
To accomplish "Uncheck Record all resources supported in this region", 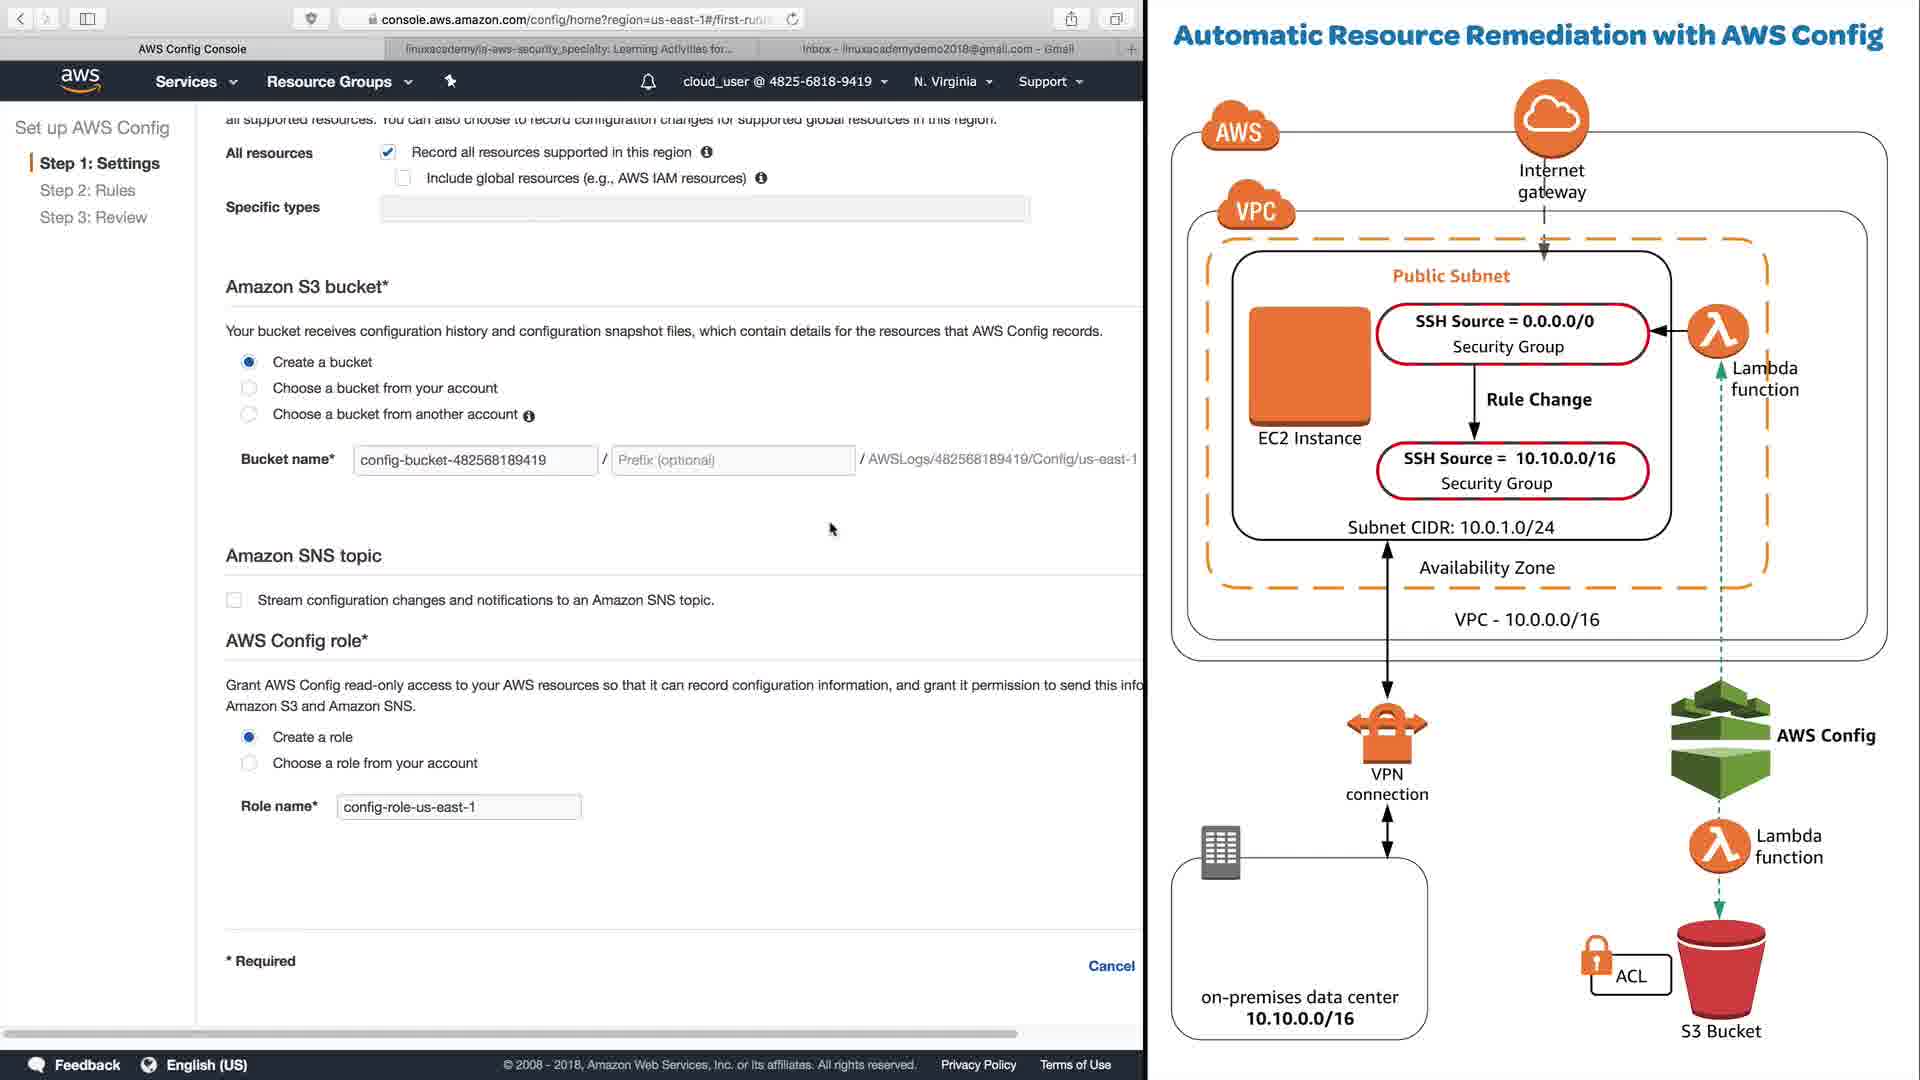I will point(388,152).
